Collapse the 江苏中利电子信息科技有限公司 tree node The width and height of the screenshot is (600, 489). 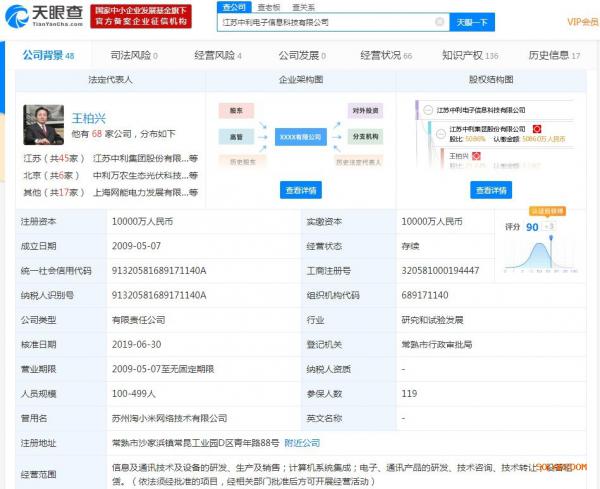(428, 110)
